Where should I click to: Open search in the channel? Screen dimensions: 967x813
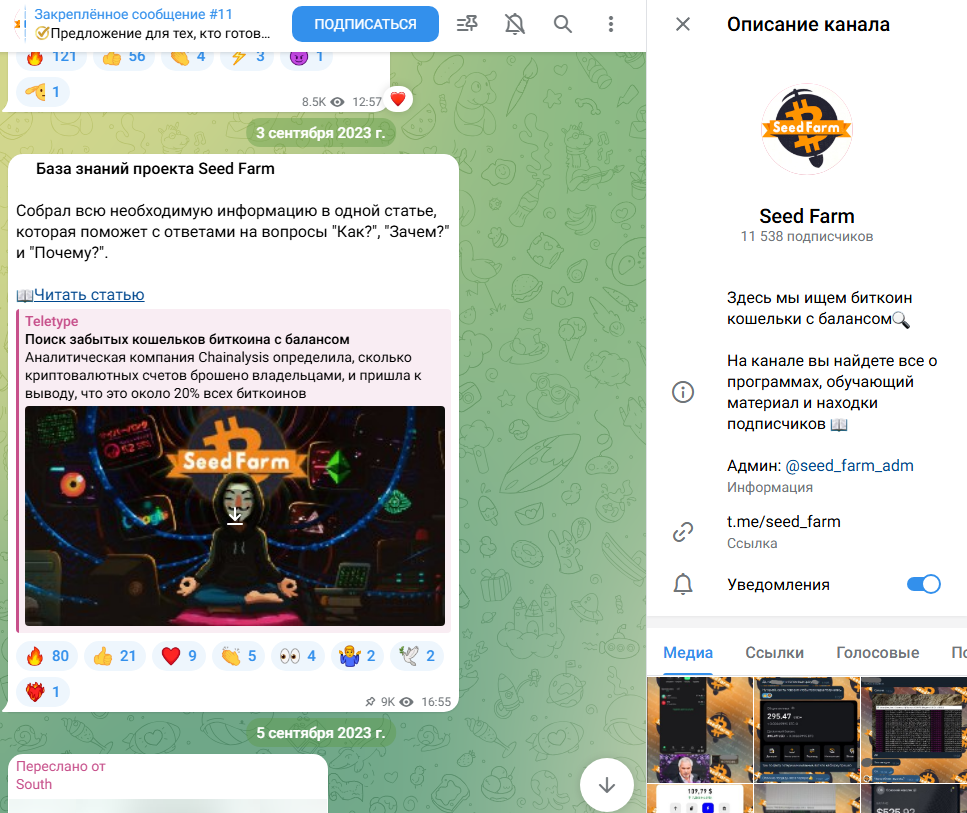[x=562, y=24]
